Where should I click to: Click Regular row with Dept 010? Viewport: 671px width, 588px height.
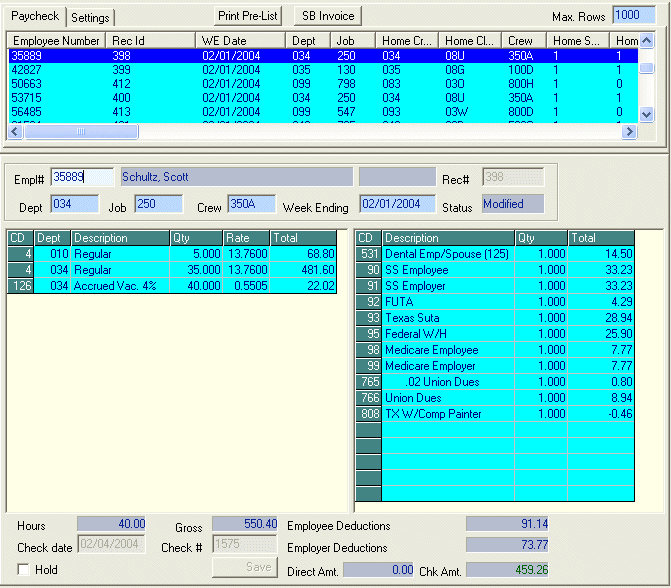click(172, 254)
